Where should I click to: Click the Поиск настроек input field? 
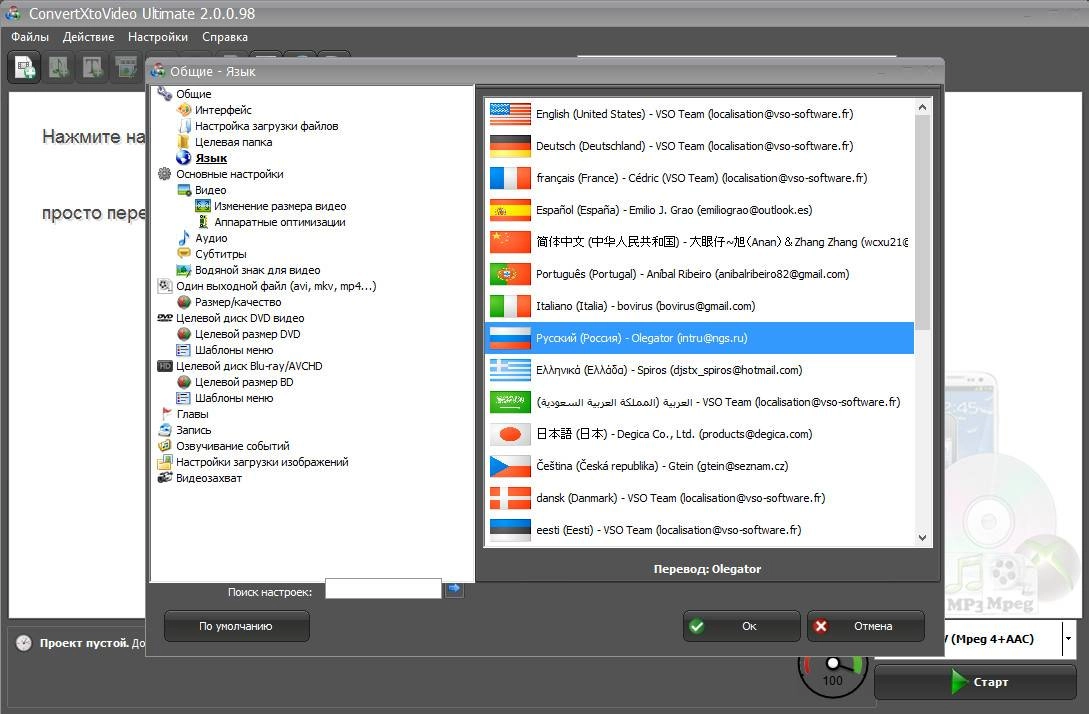[383, 588]
